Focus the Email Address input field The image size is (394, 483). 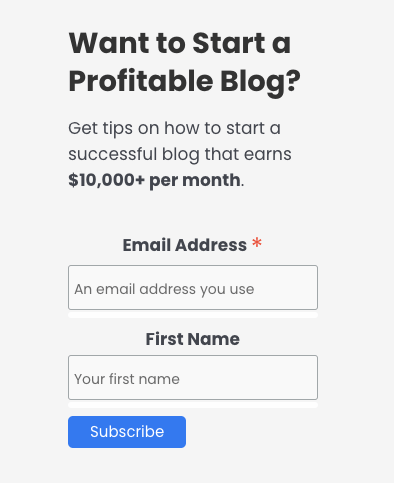(x=193, y=287)
